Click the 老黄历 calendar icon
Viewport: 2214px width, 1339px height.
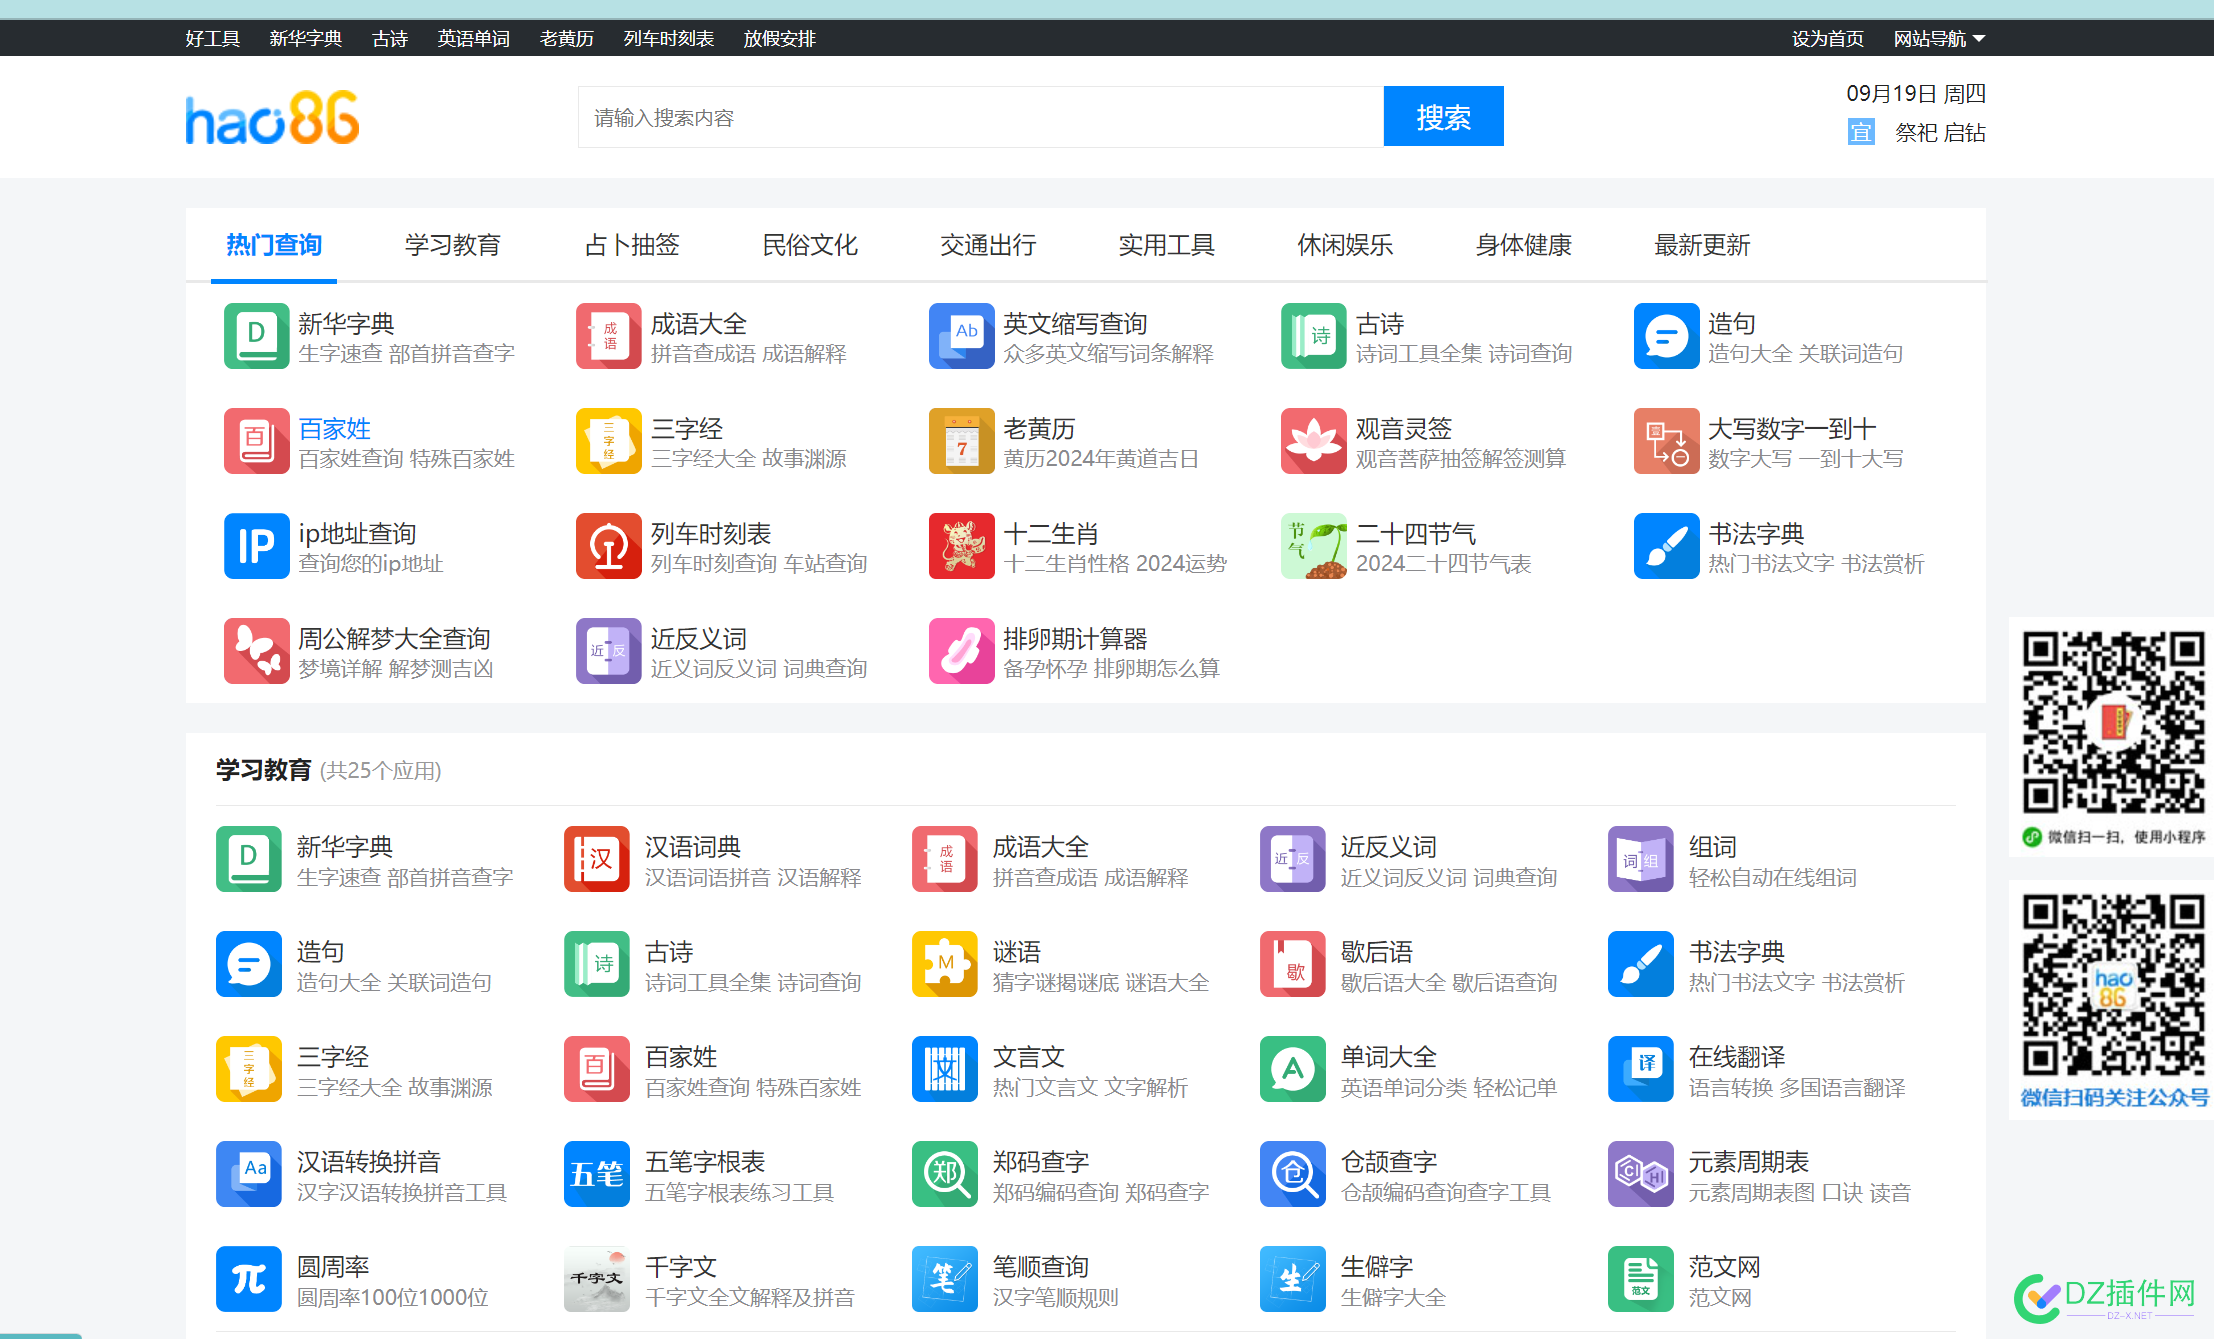[x=961, y=441]
